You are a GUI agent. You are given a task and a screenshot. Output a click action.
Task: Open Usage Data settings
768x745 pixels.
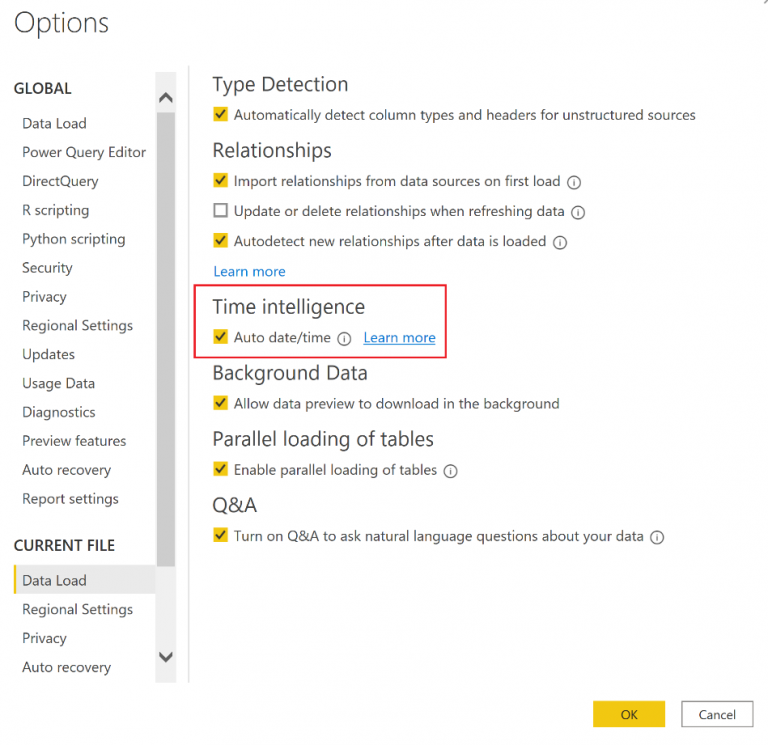point(58,384)
